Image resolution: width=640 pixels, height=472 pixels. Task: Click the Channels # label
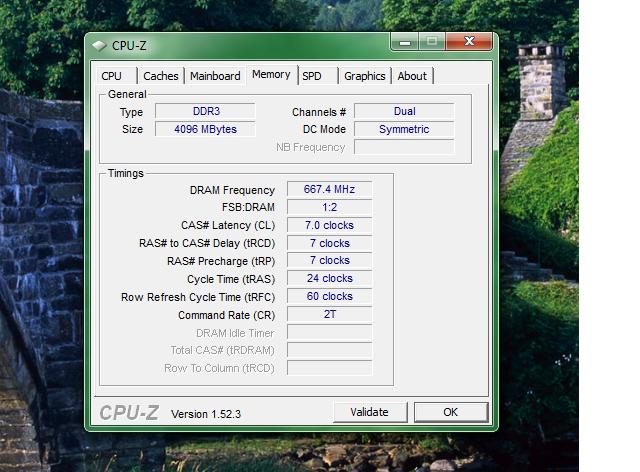[319, 112]
